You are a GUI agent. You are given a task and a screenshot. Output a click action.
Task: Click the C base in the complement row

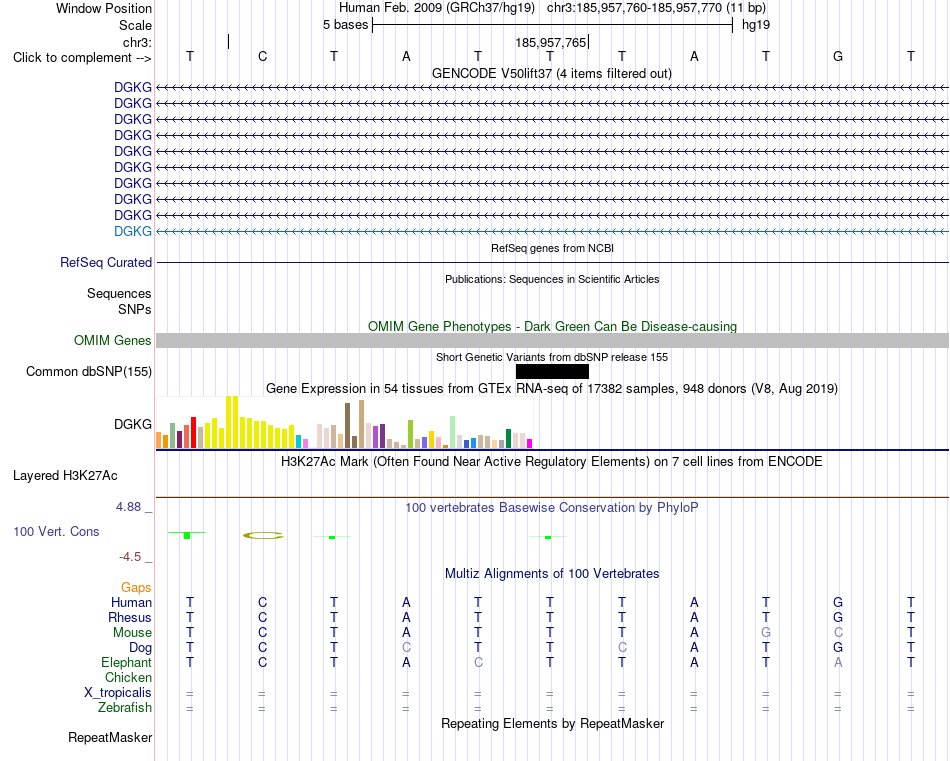262,56
